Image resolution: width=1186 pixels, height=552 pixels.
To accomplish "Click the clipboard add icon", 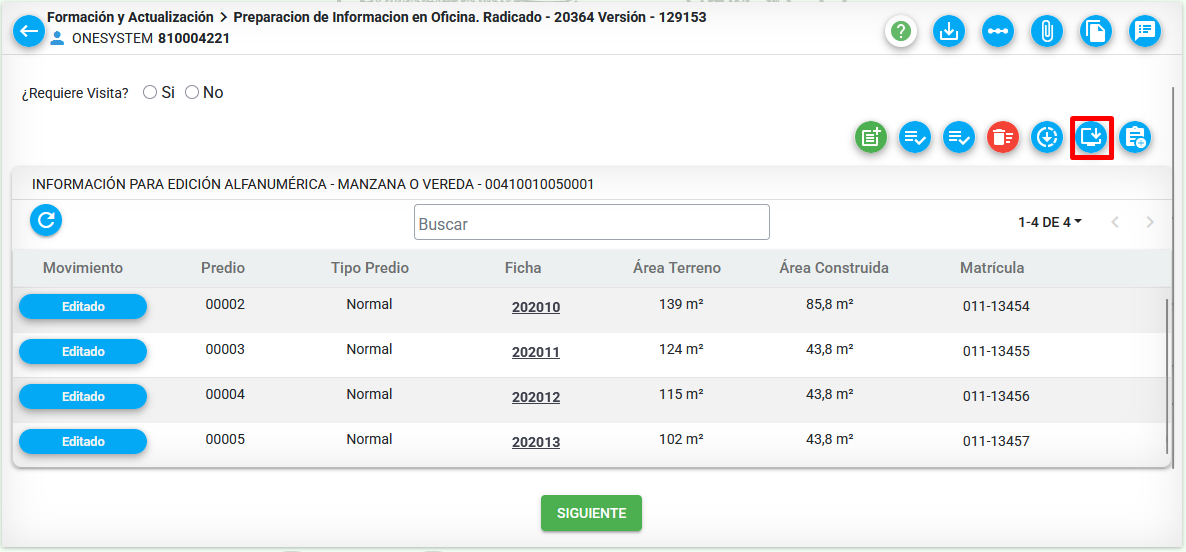I will (x=1135, y=138).
